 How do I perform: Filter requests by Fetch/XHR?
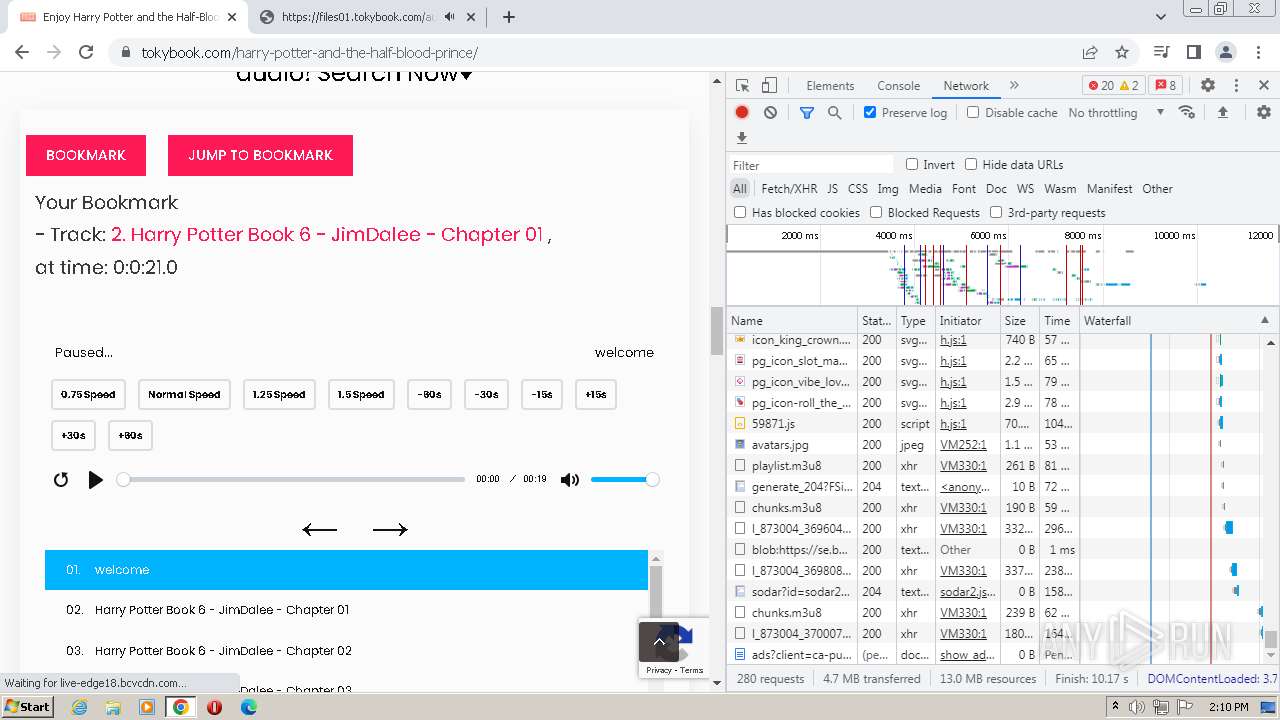(x=789, y=188)
